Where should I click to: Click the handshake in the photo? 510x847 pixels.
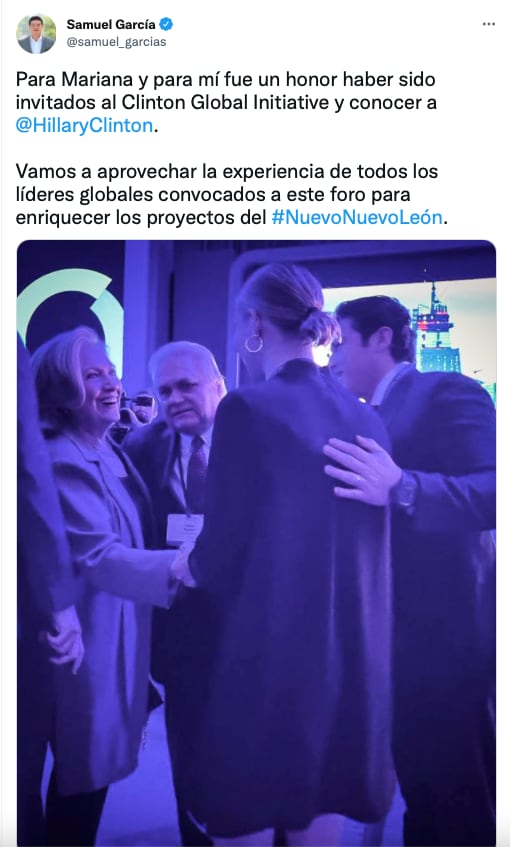(183, 566)
